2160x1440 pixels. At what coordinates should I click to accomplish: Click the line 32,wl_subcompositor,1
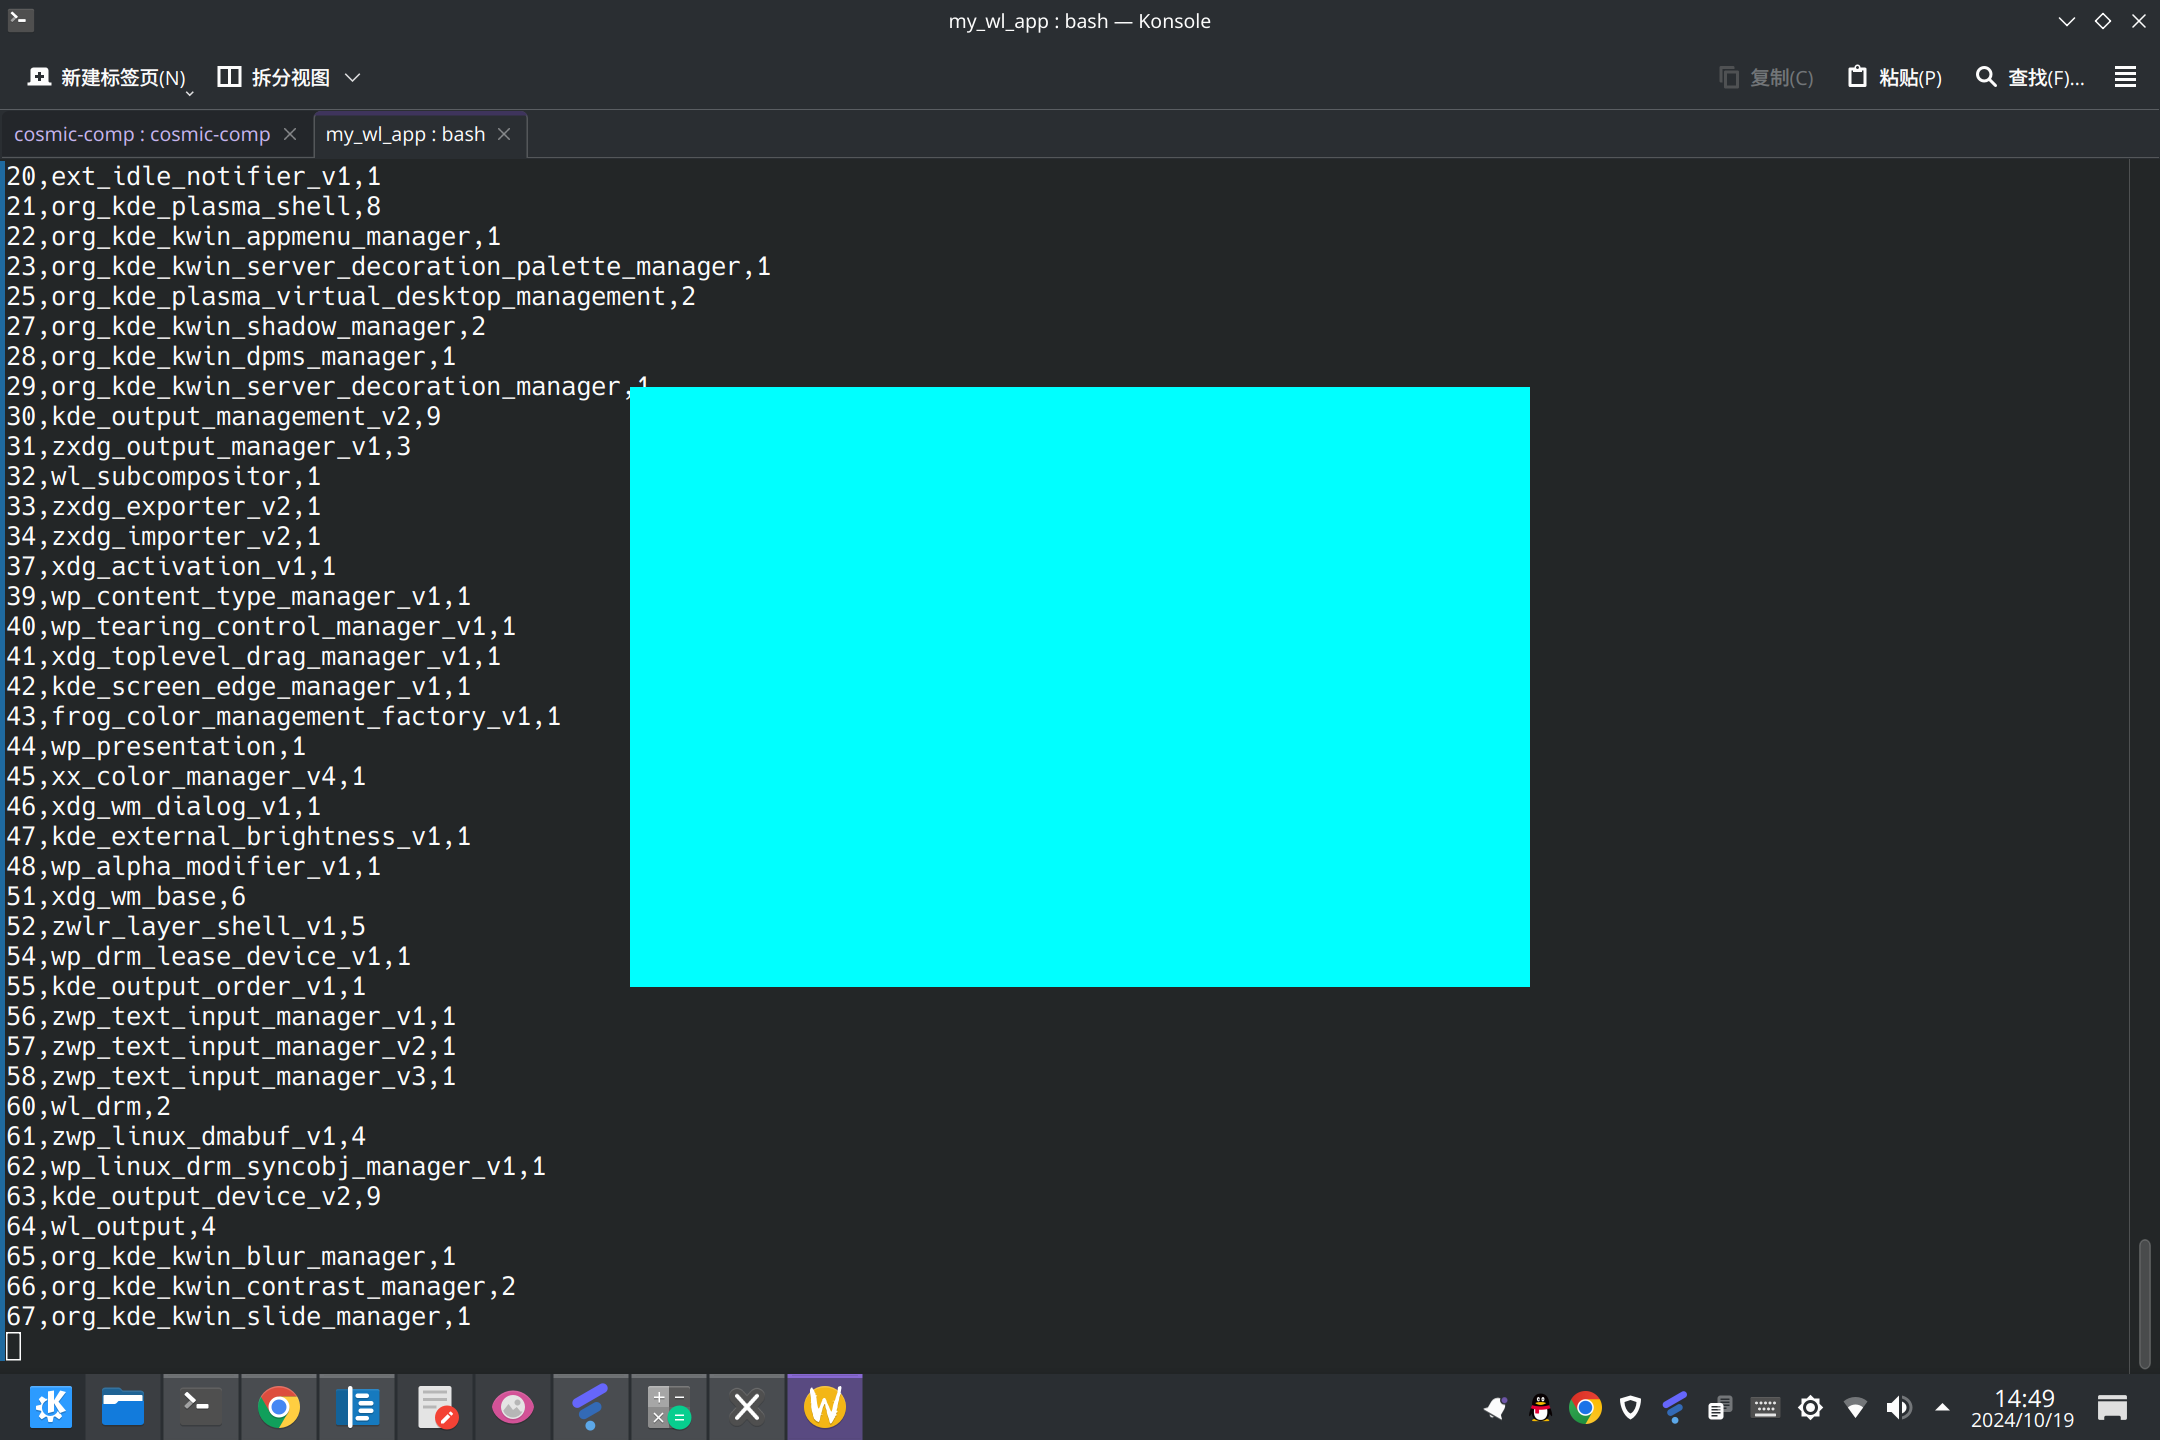point(164,476)
